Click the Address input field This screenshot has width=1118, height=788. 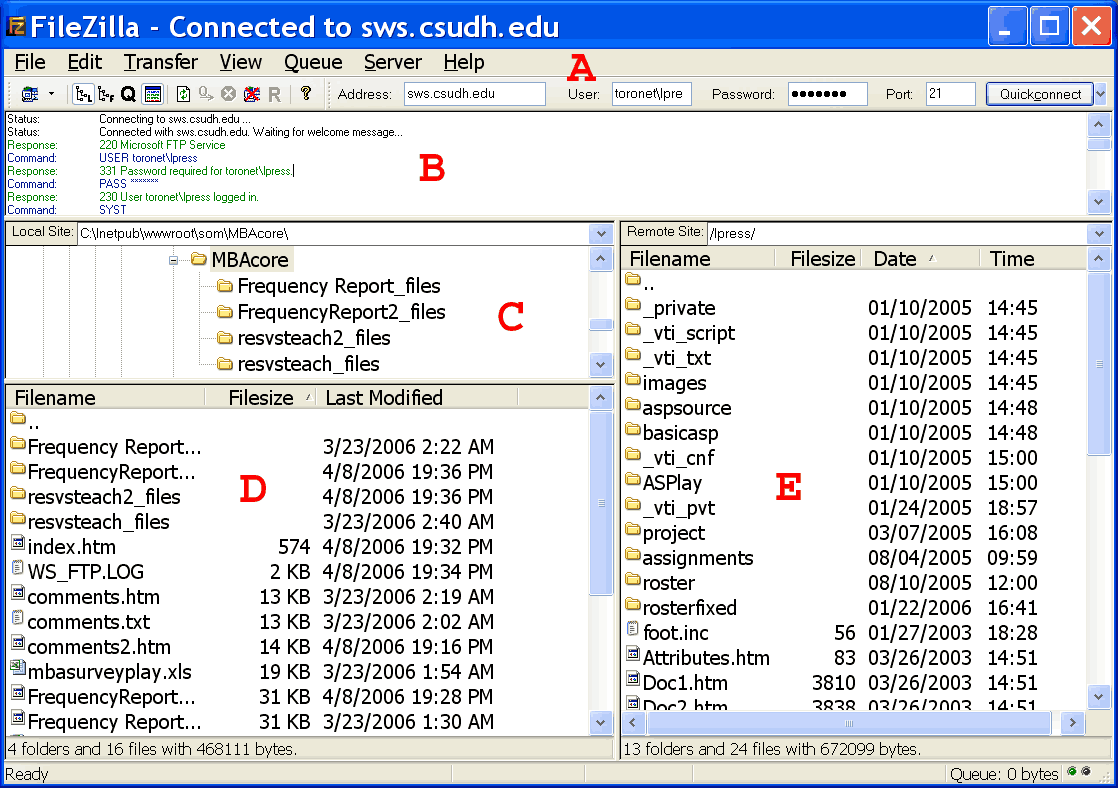pyautogui.click(x=475, y=93)
